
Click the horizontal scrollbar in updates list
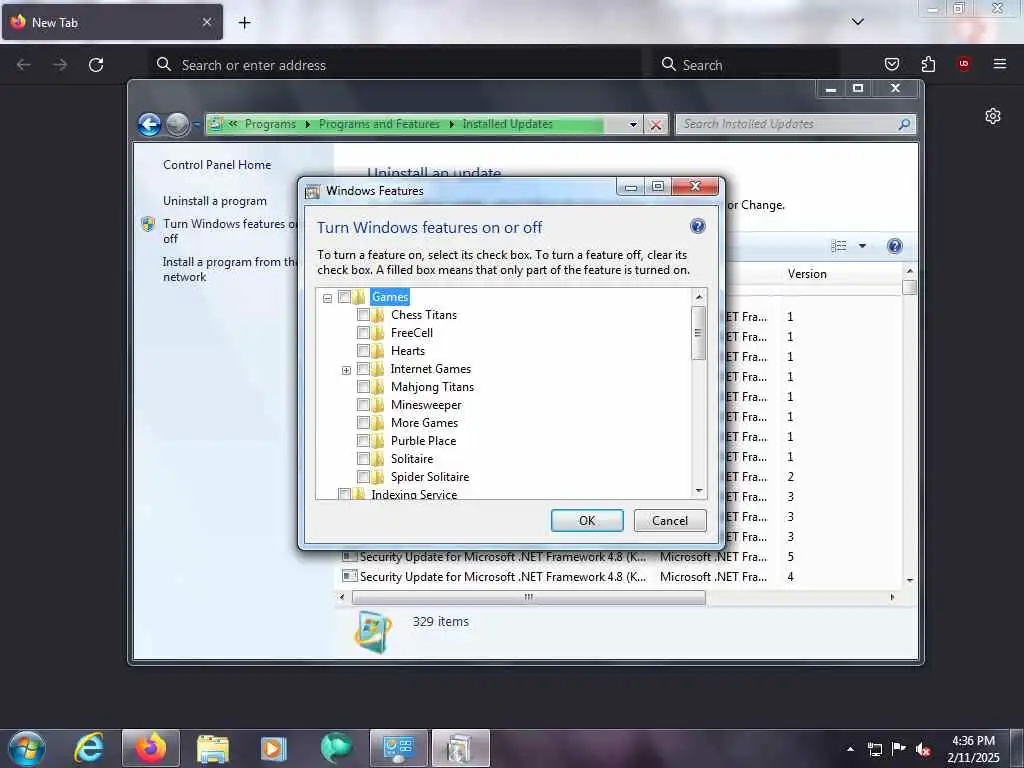(528, 597)
